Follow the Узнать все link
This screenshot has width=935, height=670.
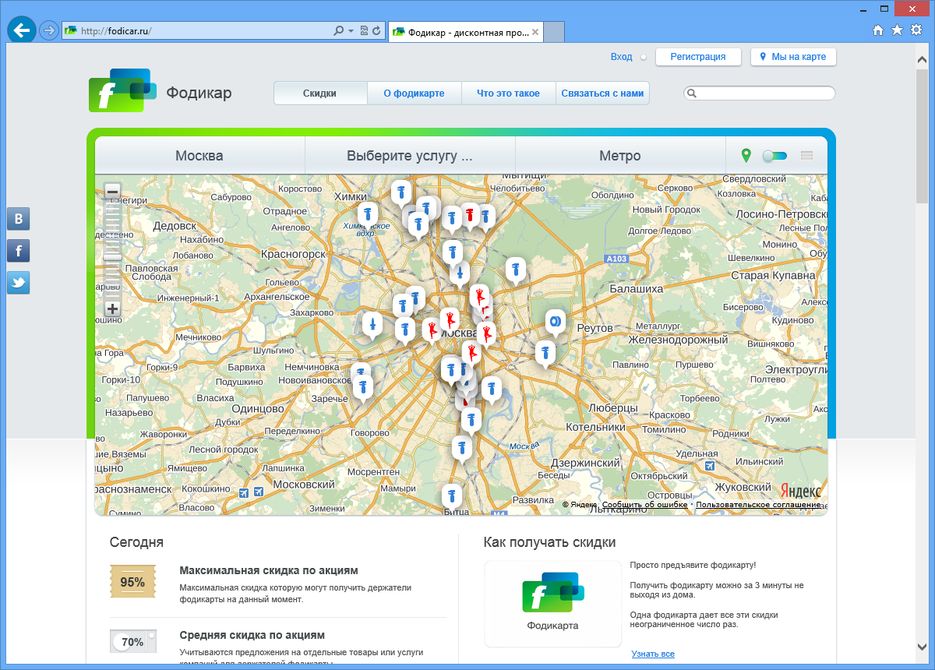pyautogui.click(x=653, y=654)
